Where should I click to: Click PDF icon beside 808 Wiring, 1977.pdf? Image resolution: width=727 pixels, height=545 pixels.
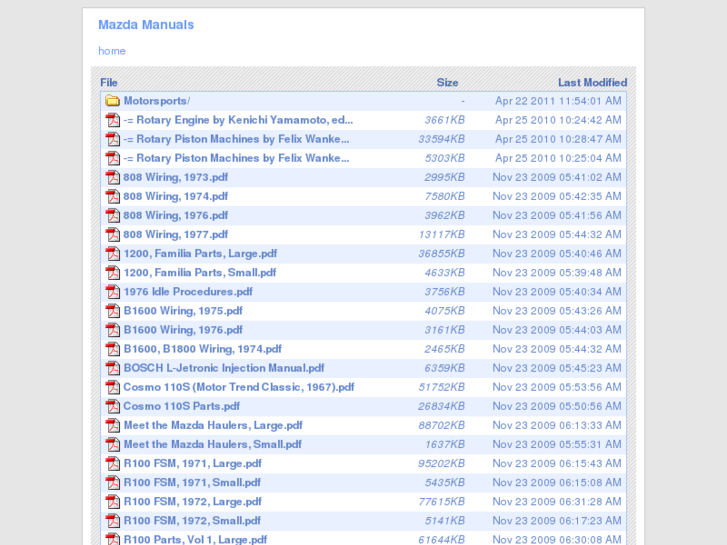[x=112, y=234]
